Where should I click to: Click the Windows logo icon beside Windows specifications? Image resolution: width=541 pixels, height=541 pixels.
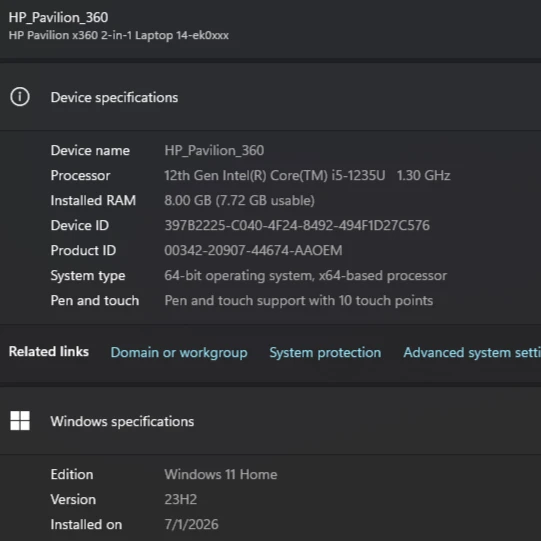coord(20,421)
